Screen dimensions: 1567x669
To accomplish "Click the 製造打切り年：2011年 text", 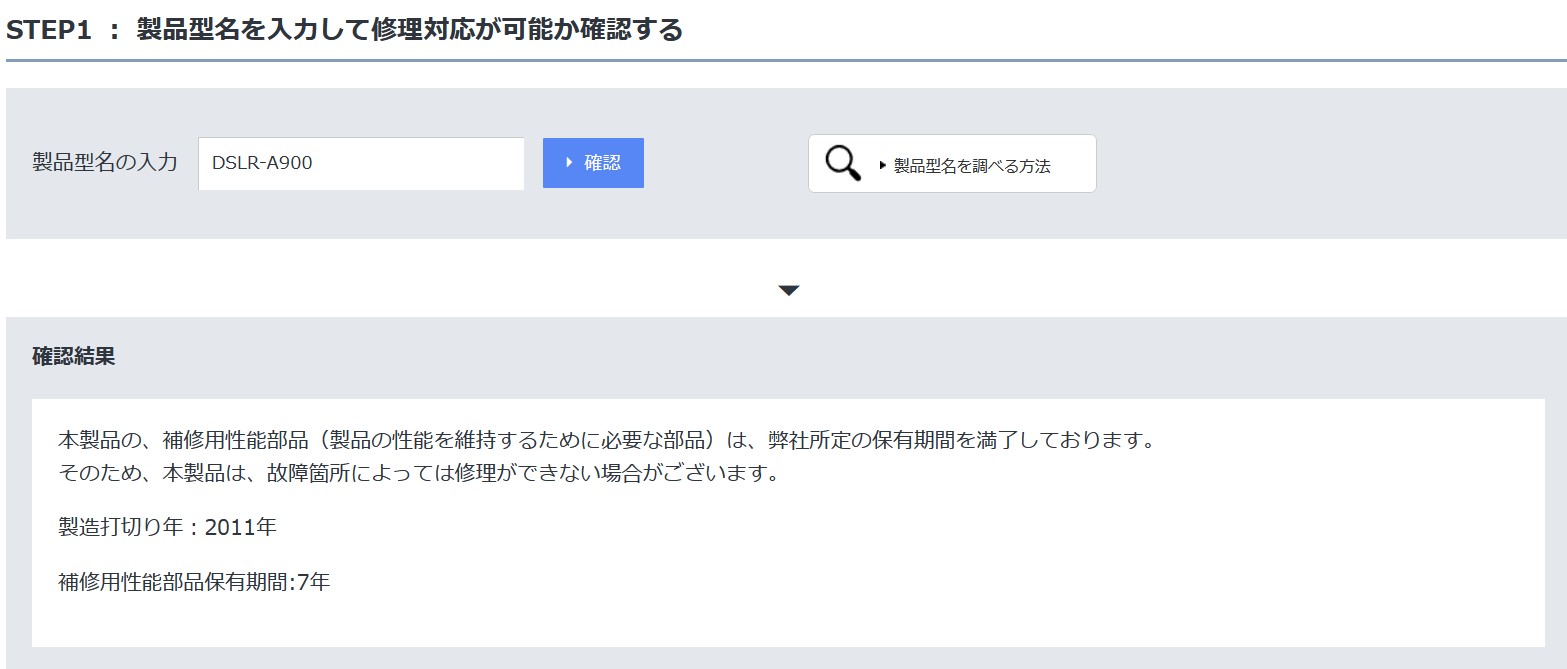I will tap(167, 527).
